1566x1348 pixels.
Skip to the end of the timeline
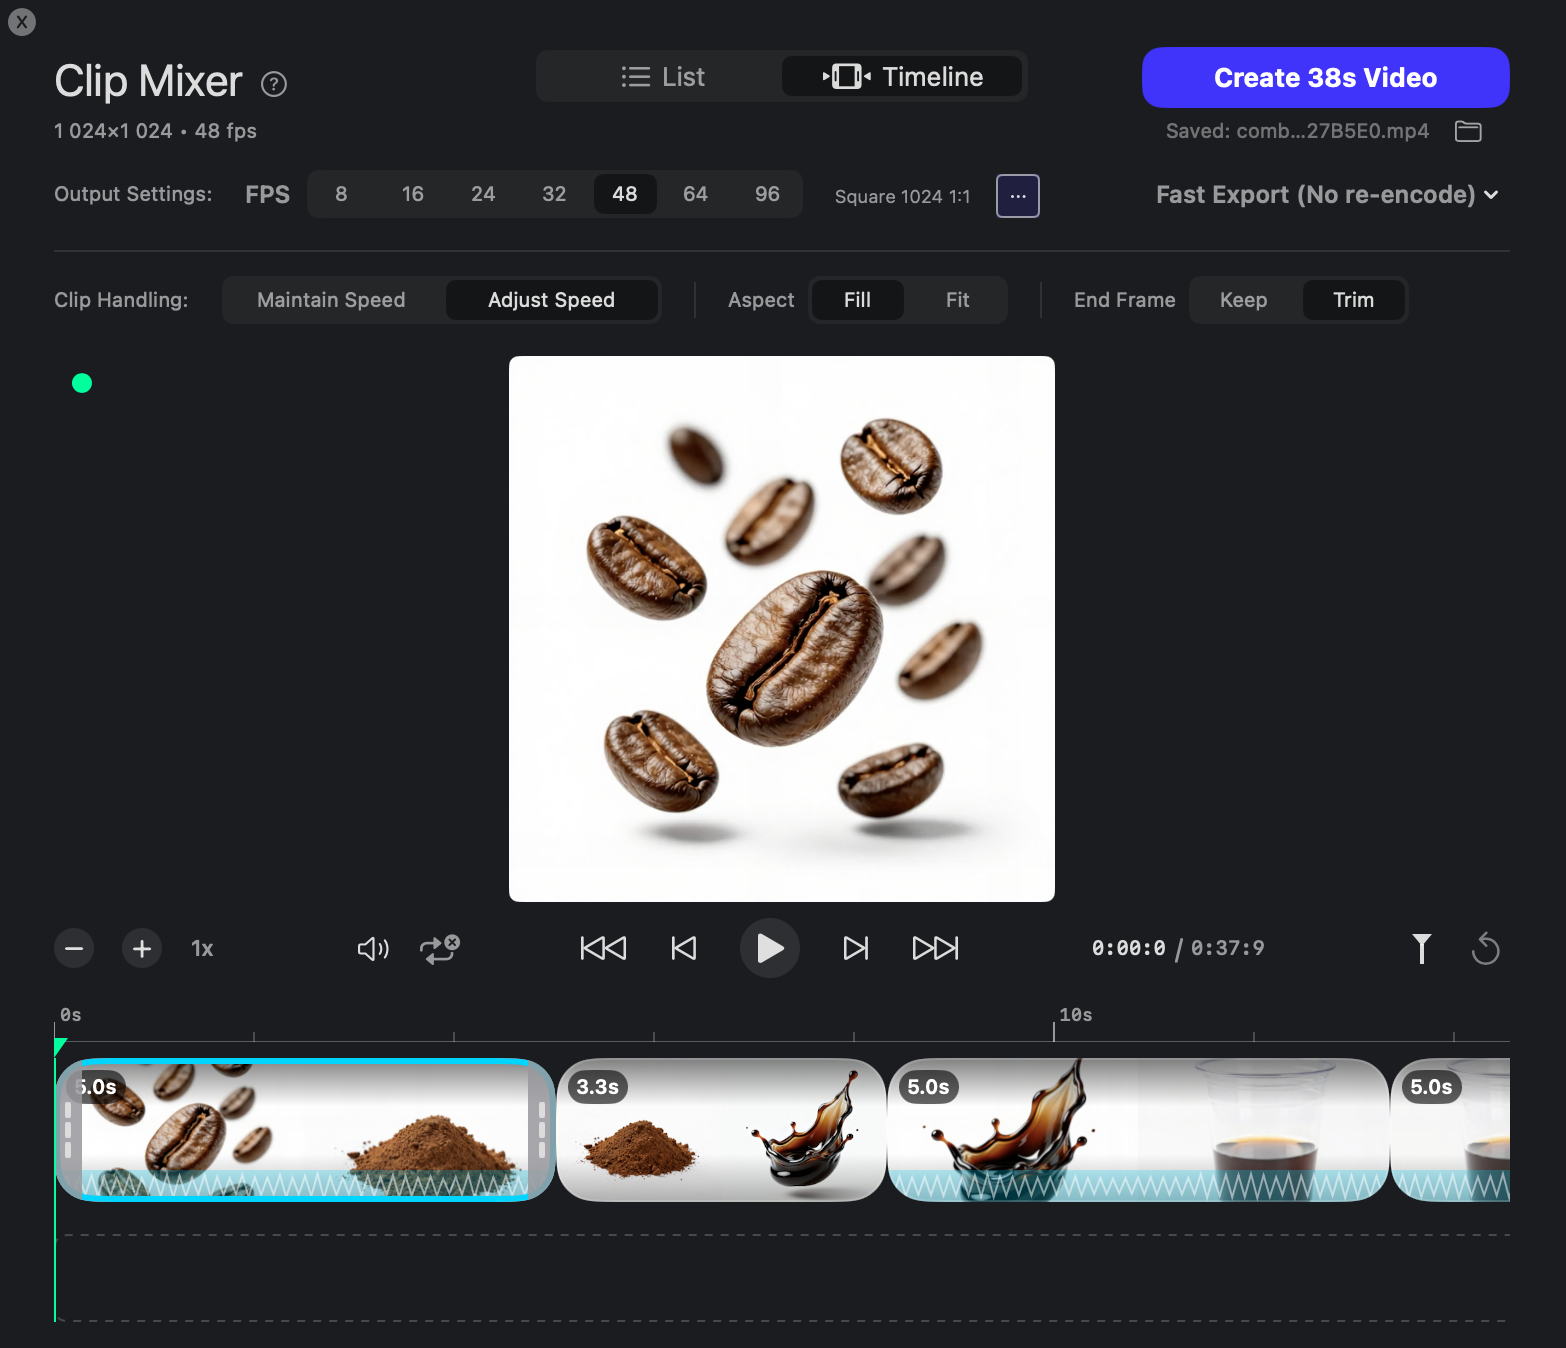[x=934, y=948]
